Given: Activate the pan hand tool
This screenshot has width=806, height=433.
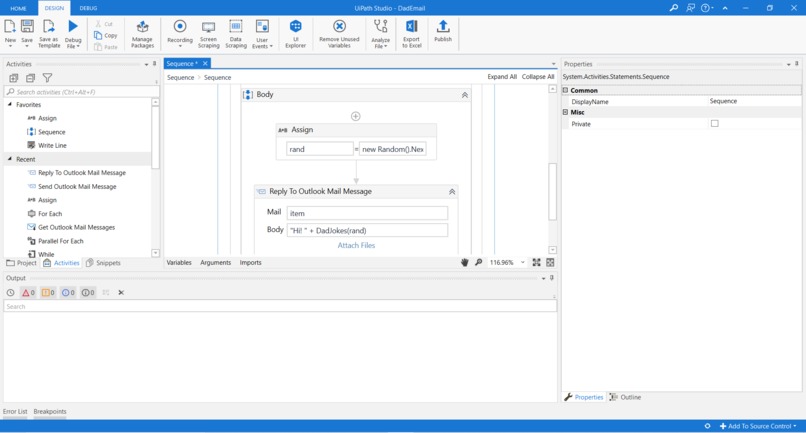Looking at the screenshot, I should coord(465,262).
